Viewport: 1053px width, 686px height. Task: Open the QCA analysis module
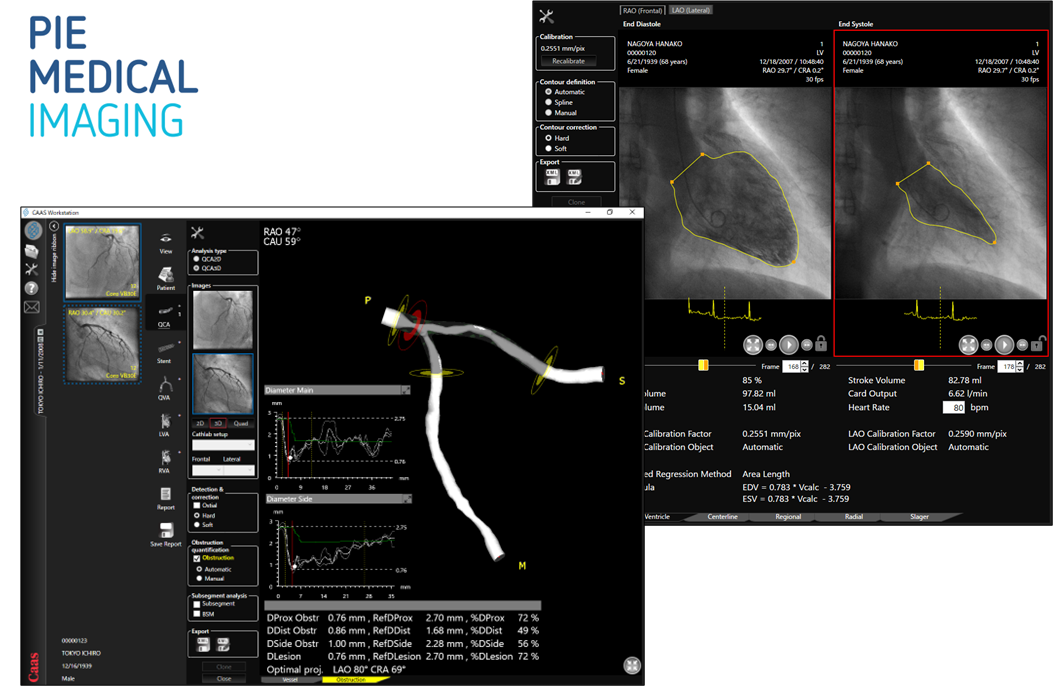pos(165,314)
